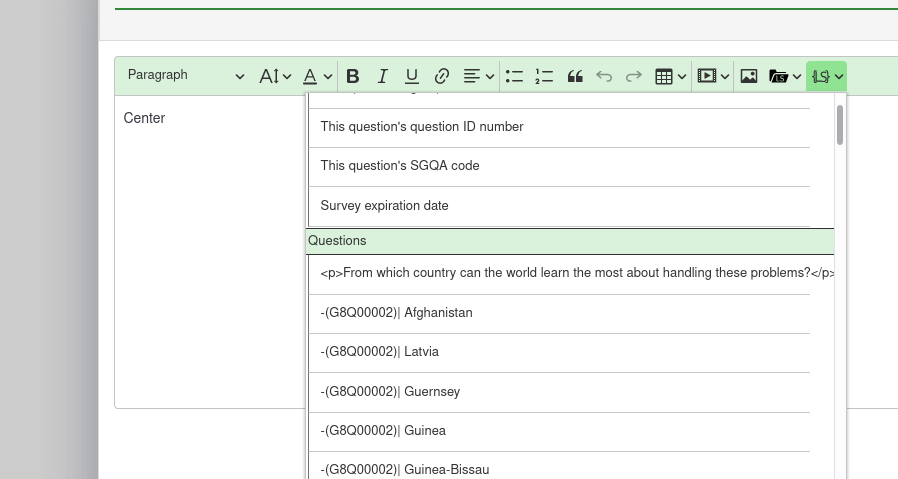This screenshot has height=479, width=898.
Task: Open the insert media dropdown
Action: (x=712, y=76)
